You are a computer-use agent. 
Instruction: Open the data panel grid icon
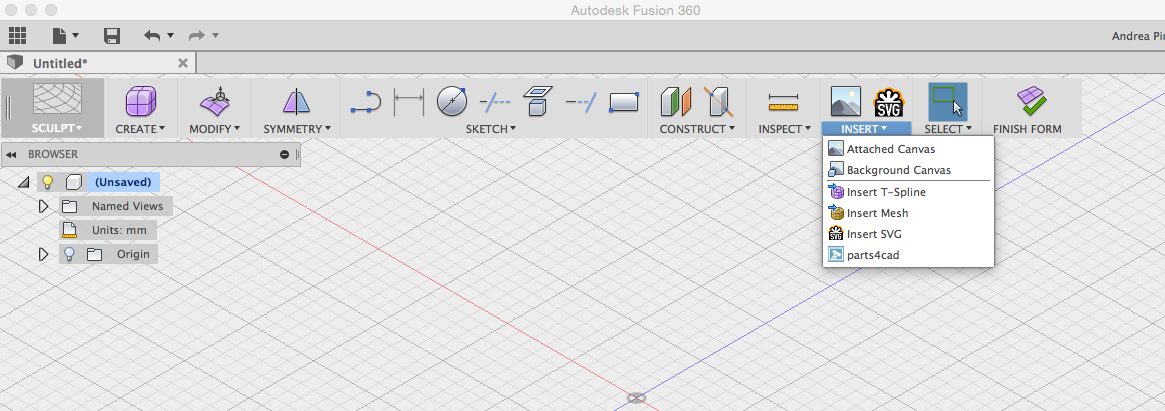17,35
